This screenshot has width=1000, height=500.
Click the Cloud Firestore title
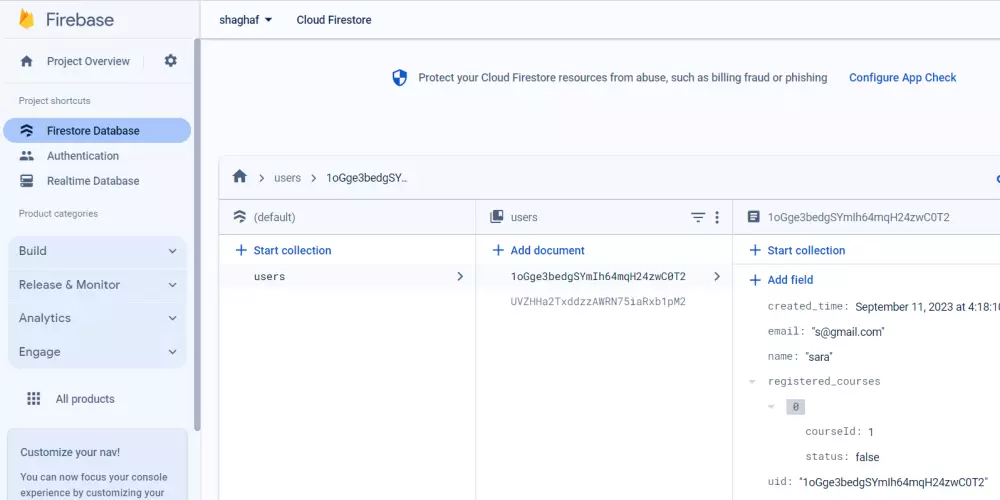[334, 20]
